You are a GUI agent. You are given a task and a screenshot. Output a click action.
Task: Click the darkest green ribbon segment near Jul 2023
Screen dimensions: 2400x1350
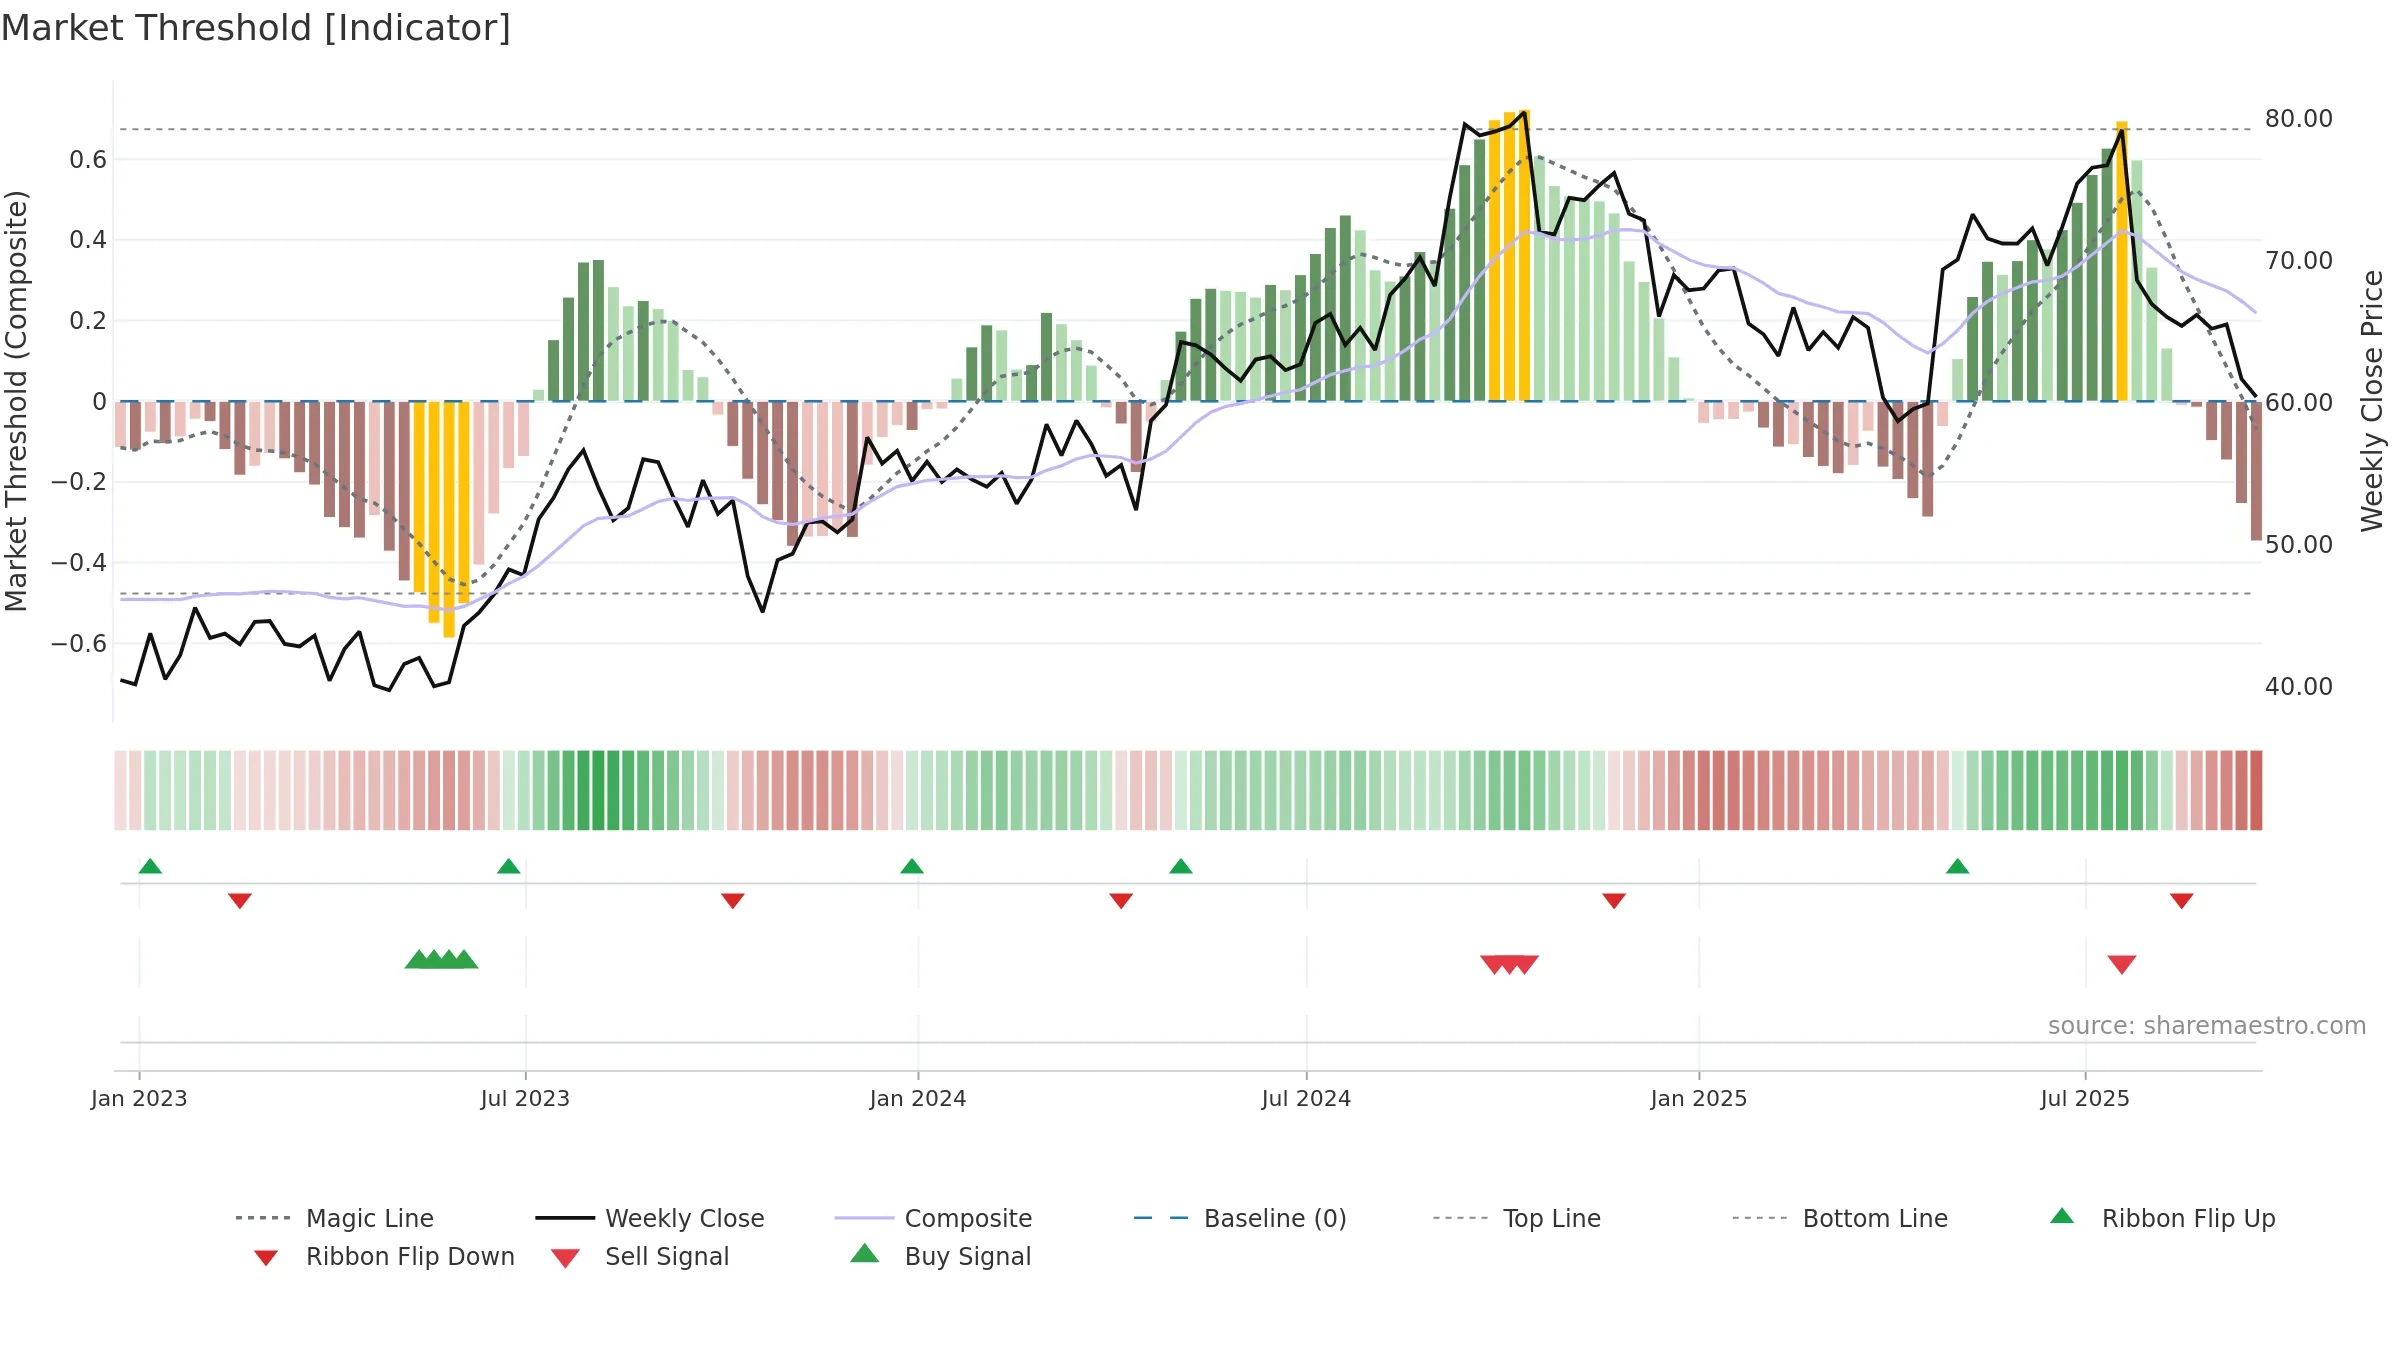(598, 790)
